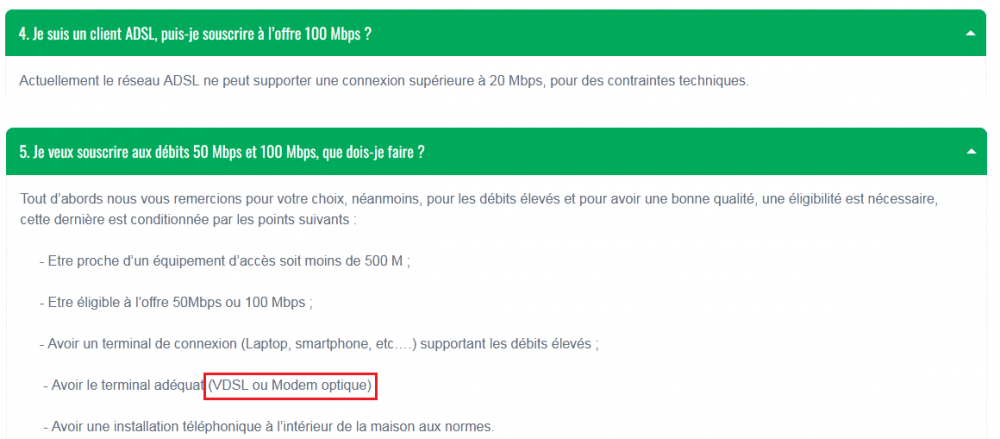Click the highlighted "(VDSL ou Modem optique)" text
Image resolution: width=1000 pixels, height=439 pixels.
290,385
